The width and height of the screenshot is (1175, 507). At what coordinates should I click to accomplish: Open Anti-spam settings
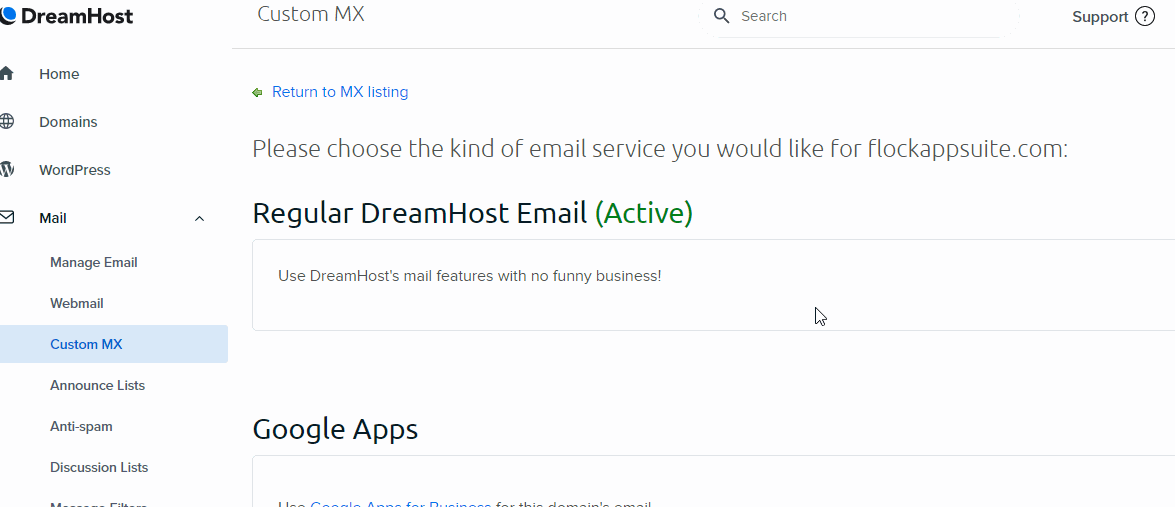[81, 426]
